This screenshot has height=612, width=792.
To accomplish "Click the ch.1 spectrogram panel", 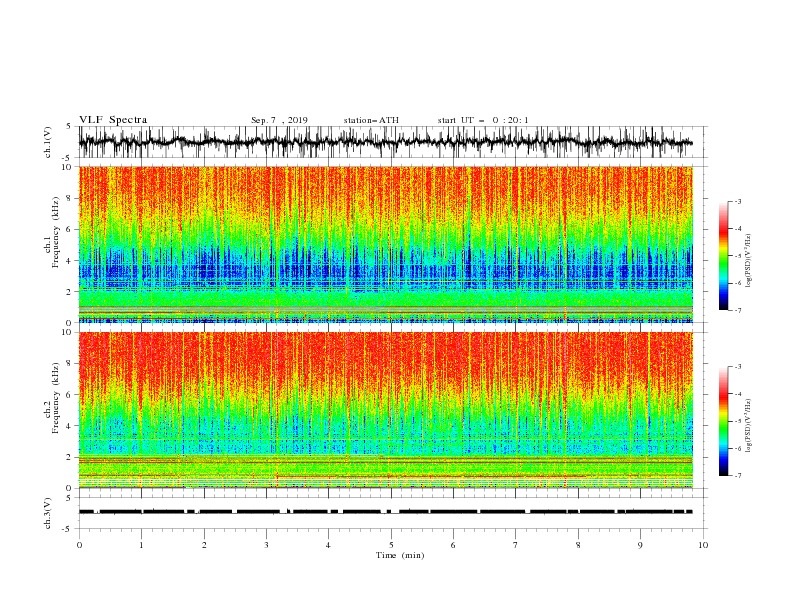I will click(385, 244).
